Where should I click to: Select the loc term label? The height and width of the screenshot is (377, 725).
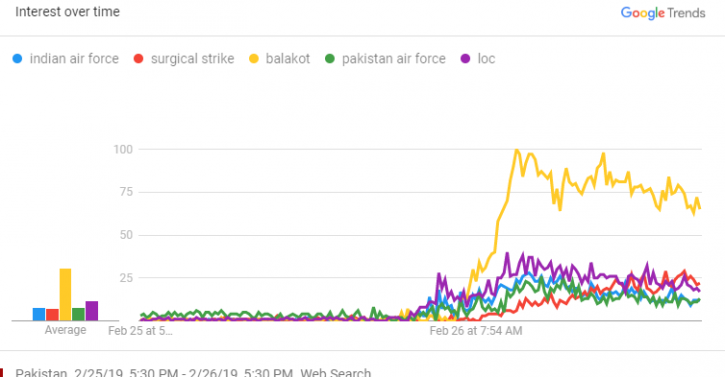[486, 59]
